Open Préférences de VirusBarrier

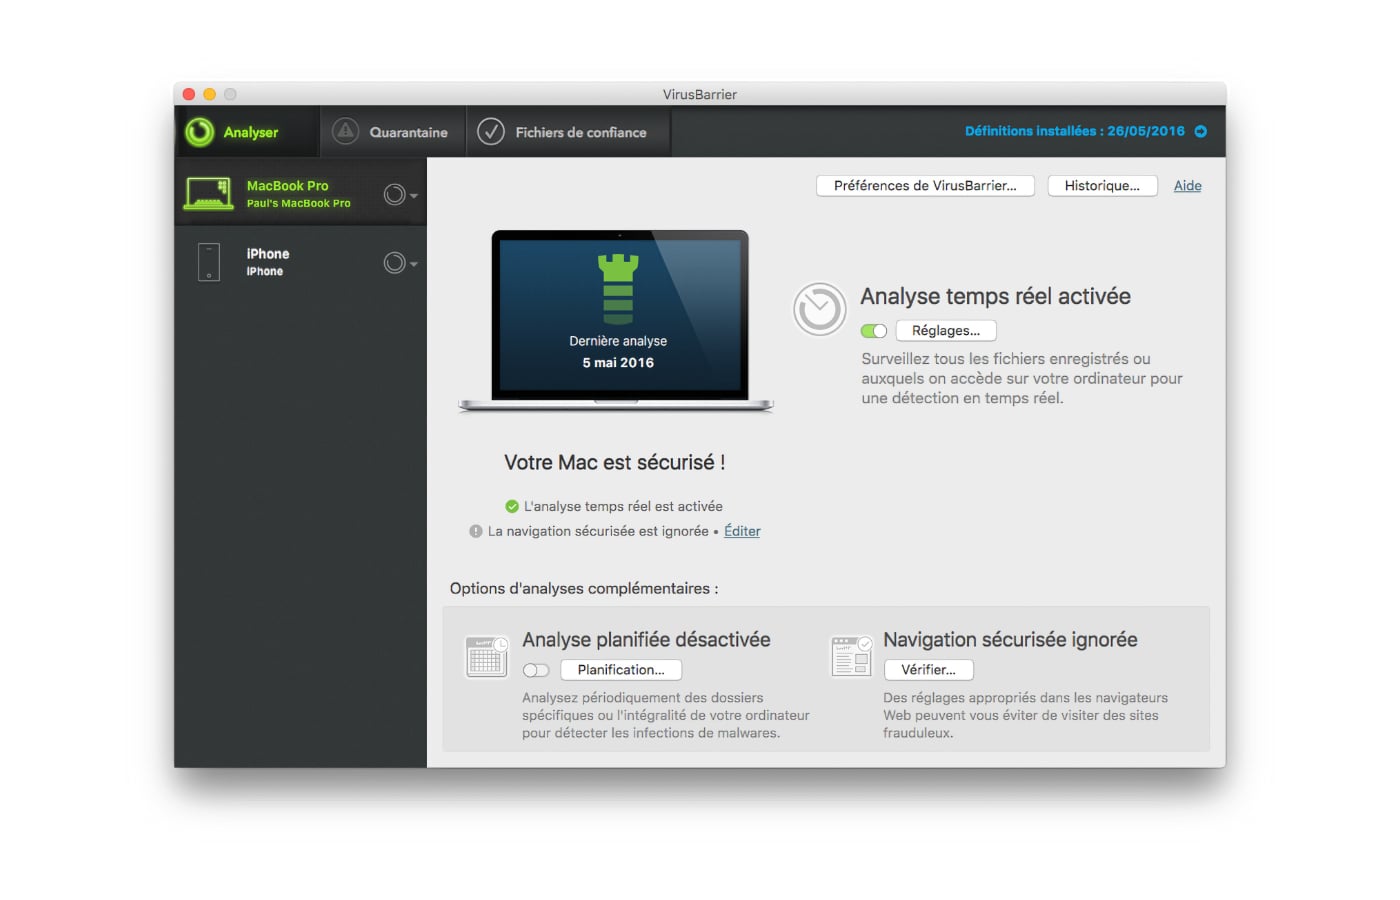925,186
